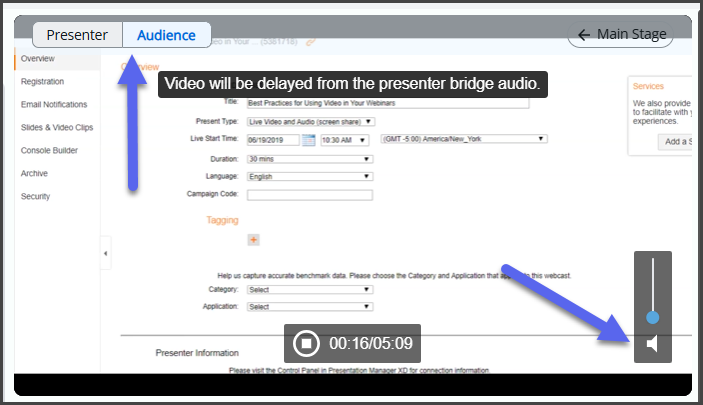This screenshot has height=405, width=703.
Task: Click the Campaign Code field
Action: point(310,195)
